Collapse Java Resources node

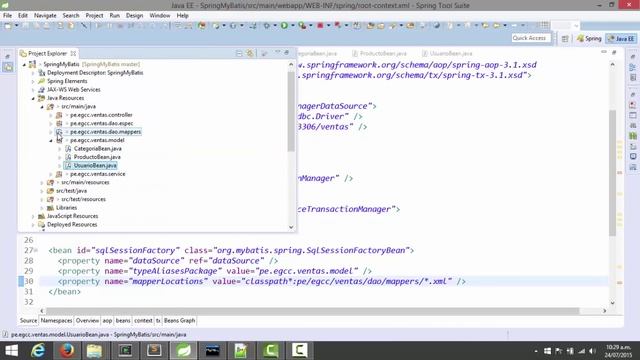pyautogui.click(x=33, y=98)
